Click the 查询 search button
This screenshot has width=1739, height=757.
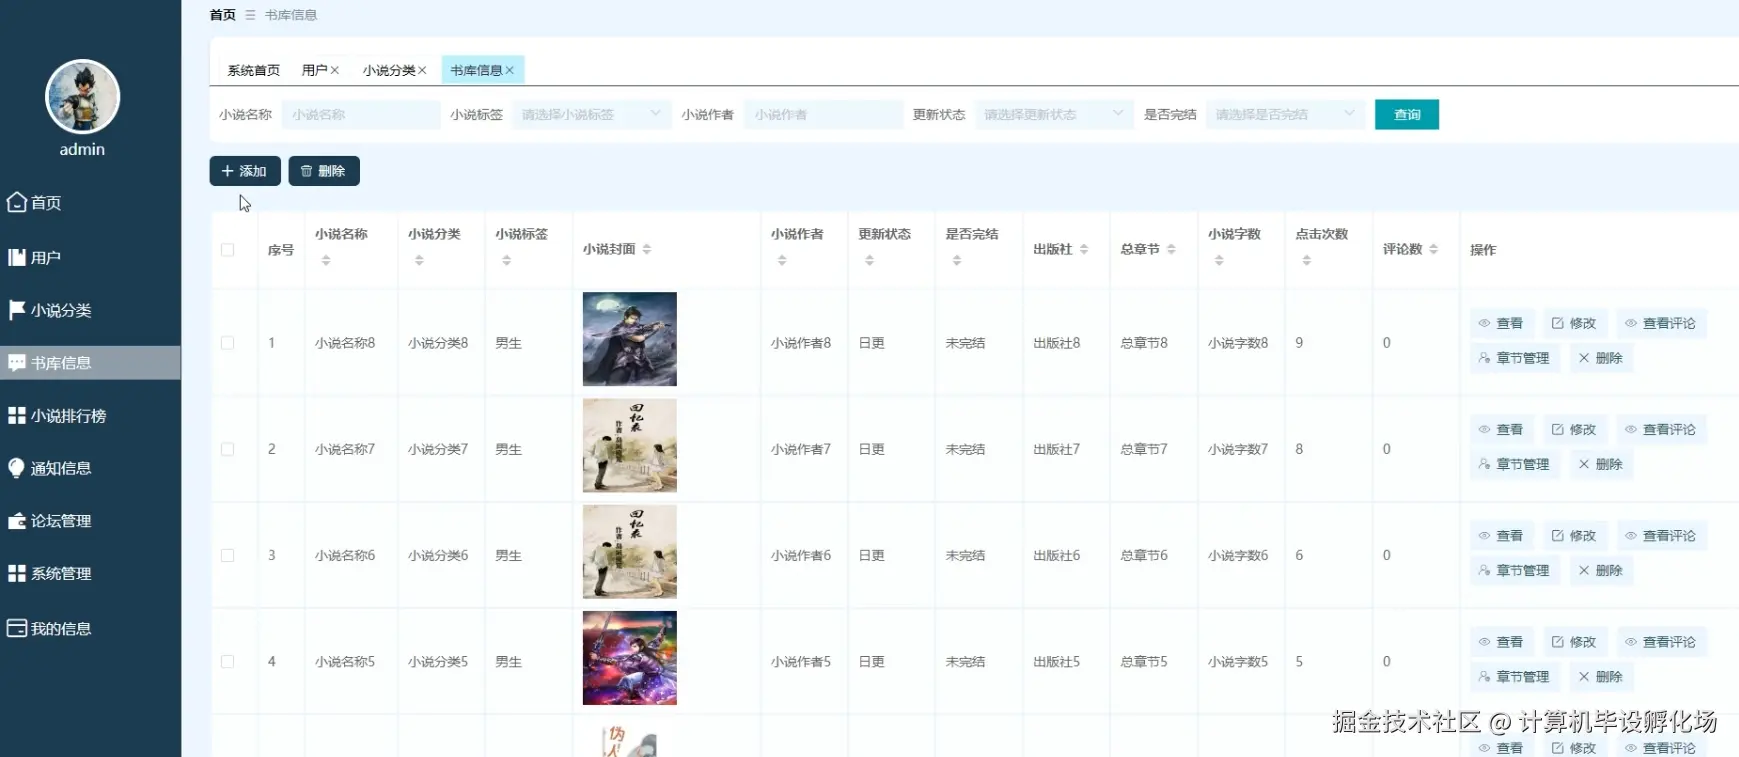click(x=1407, y=115)
